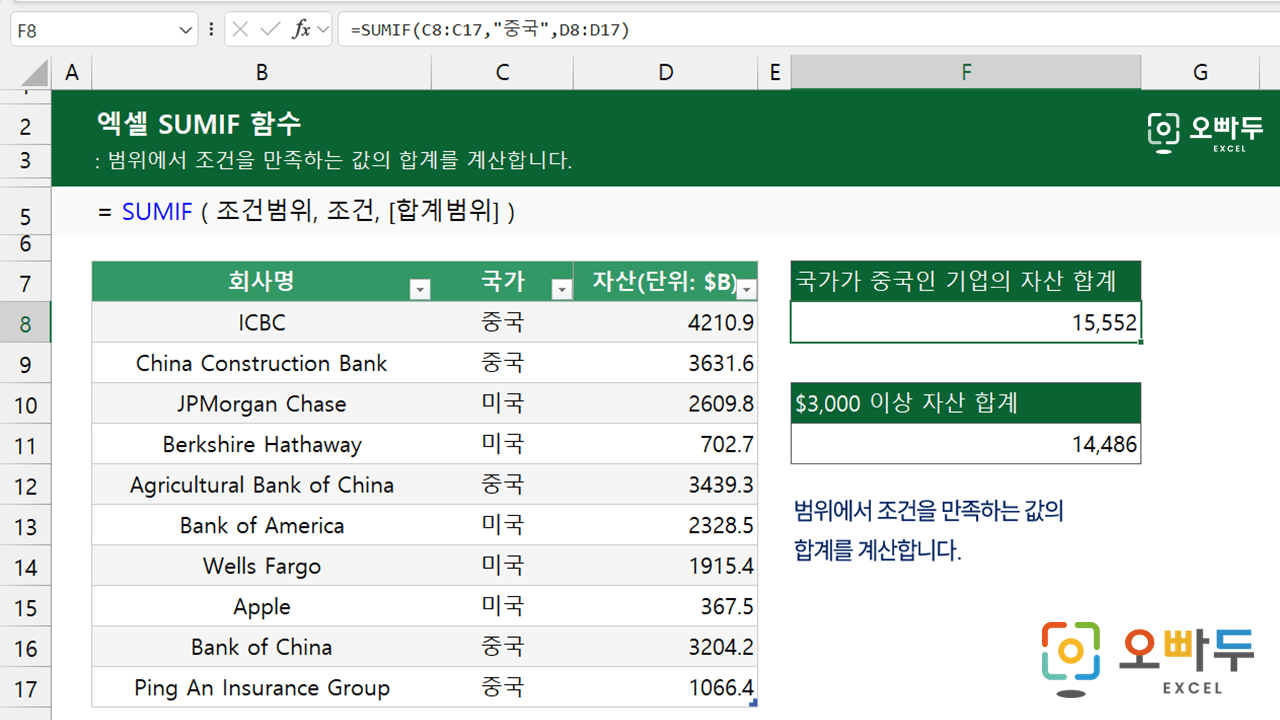1280x720 pixels.
Task: Select row 13 header
Action: pos(25,526)
